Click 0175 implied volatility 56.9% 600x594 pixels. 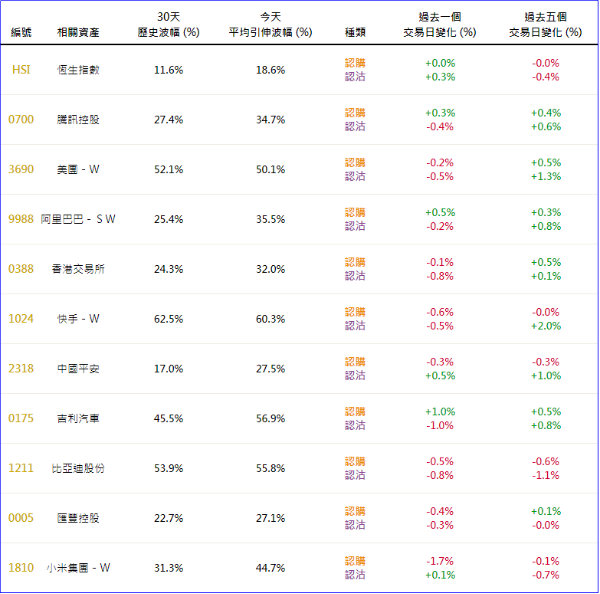tap(271, 418)
